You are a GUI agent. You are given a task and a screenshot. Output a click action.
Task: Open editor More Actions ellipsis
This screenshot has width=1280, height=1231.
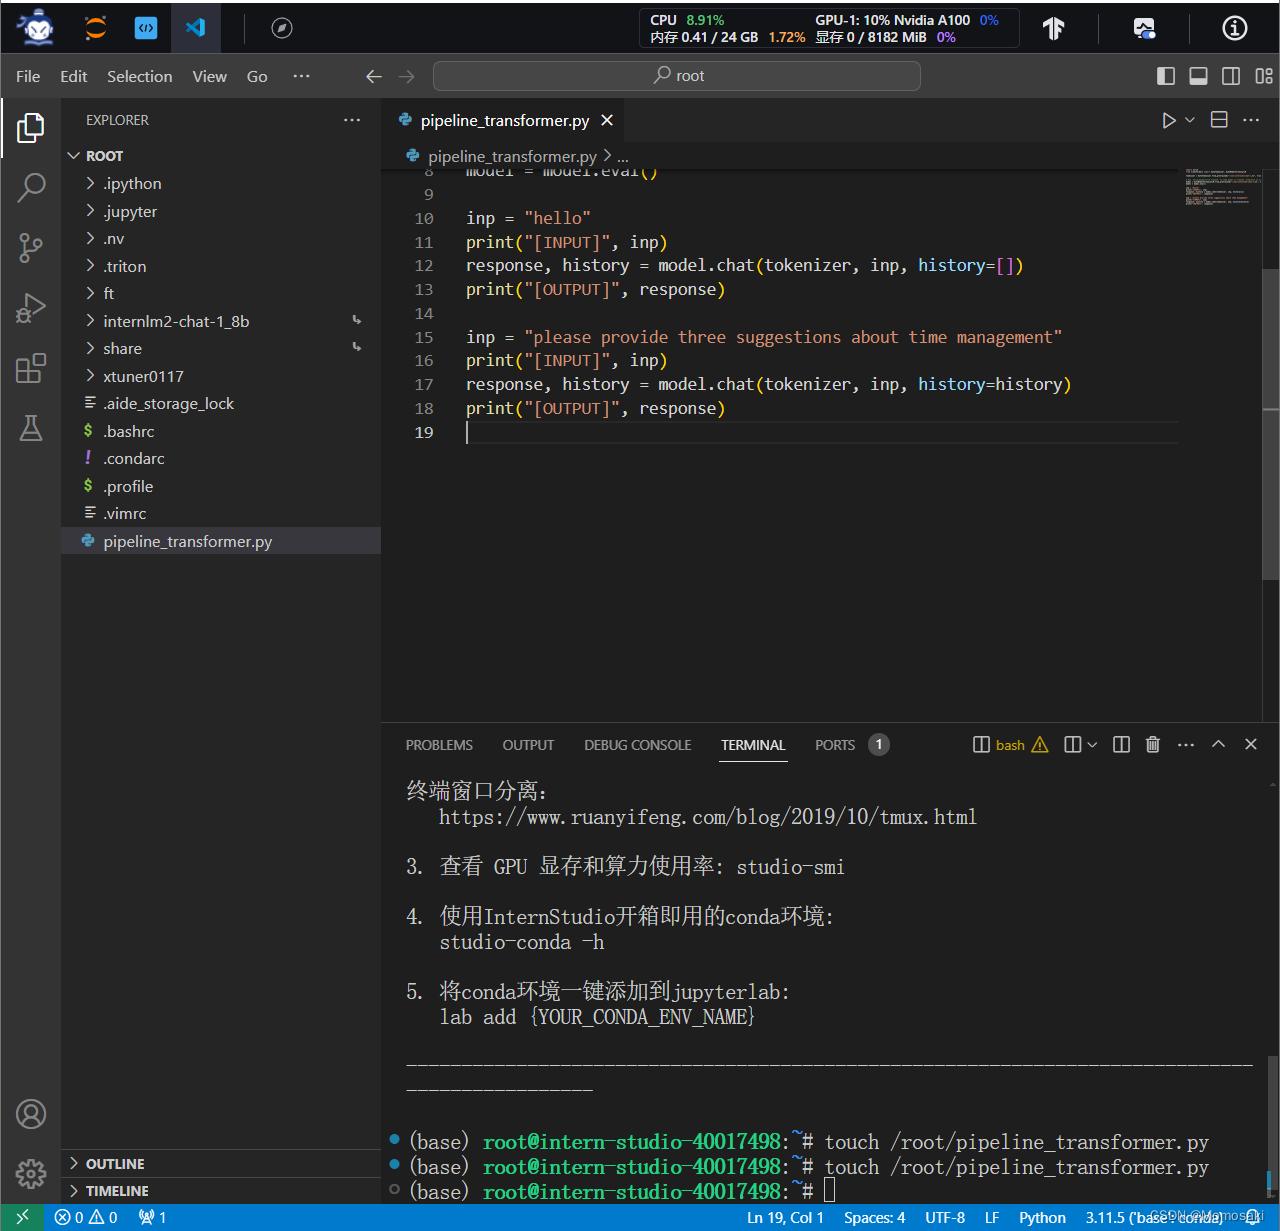(1251, 120)
